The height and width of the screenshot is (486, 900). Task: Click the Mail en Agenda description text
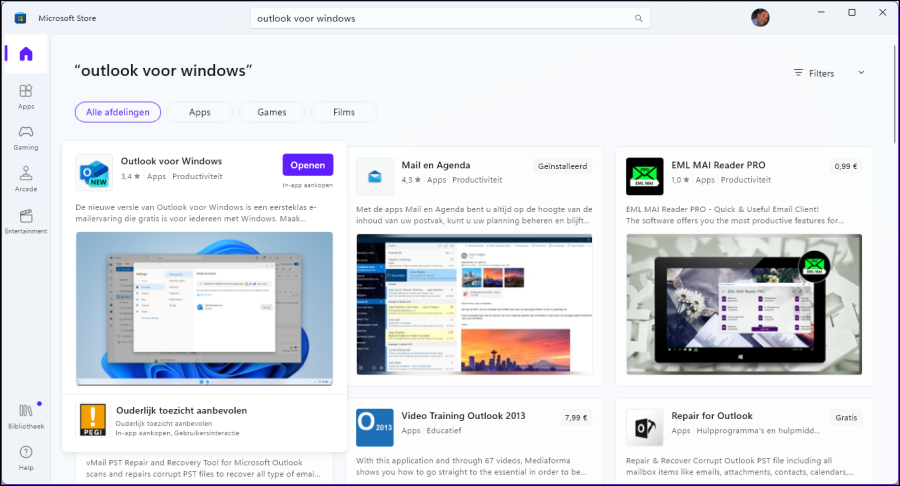click(x=474, y=215)
